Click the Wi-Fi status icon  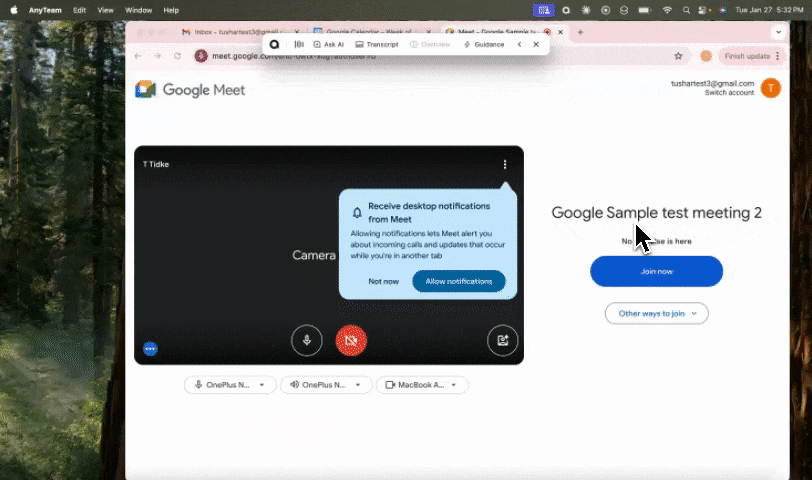tap(667, 10)
